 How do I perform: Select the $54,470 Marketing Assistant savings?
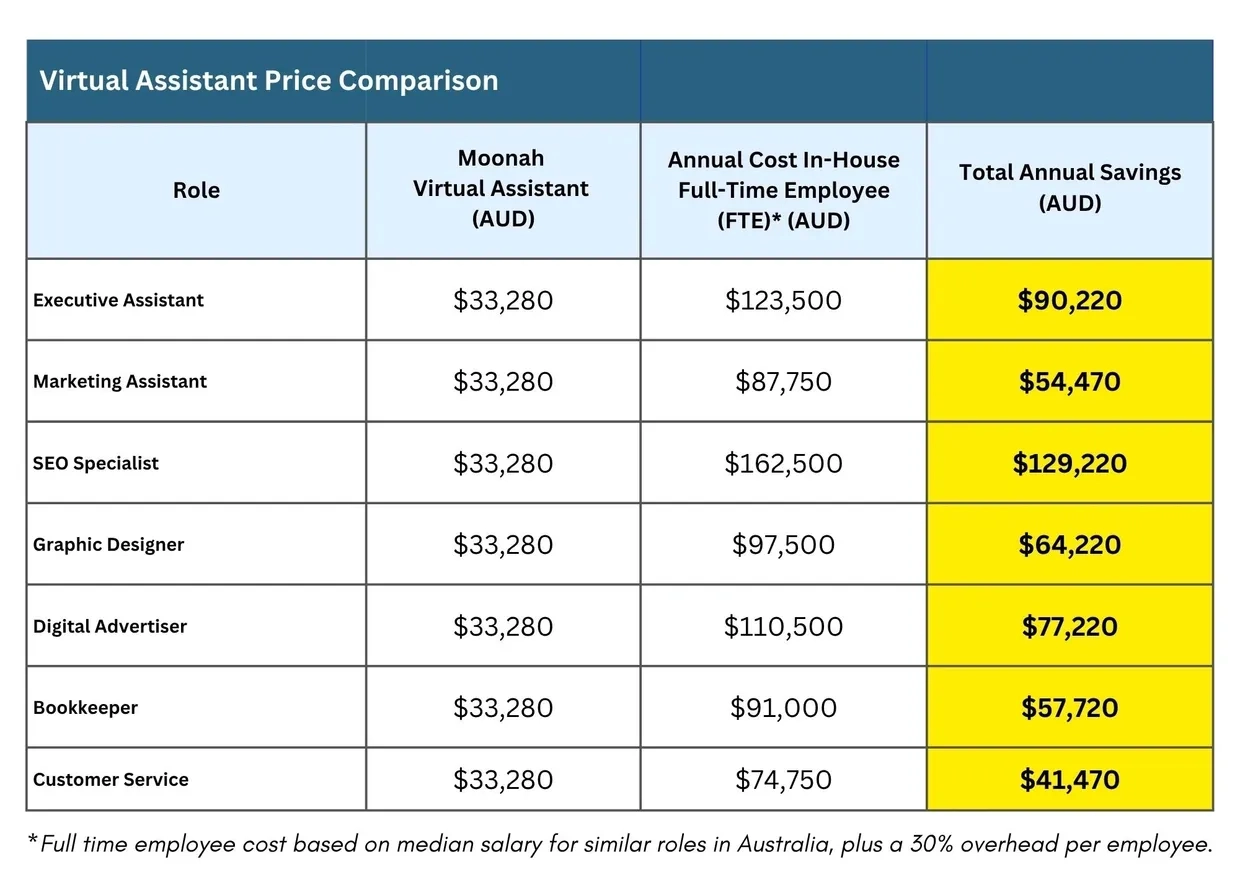point(1069,381)
